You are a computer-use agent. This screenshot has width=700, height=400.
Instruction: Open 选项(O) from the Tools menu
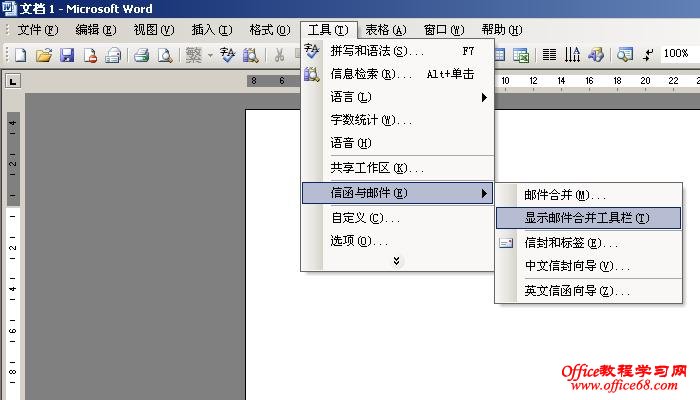click(x=397, y=241)
